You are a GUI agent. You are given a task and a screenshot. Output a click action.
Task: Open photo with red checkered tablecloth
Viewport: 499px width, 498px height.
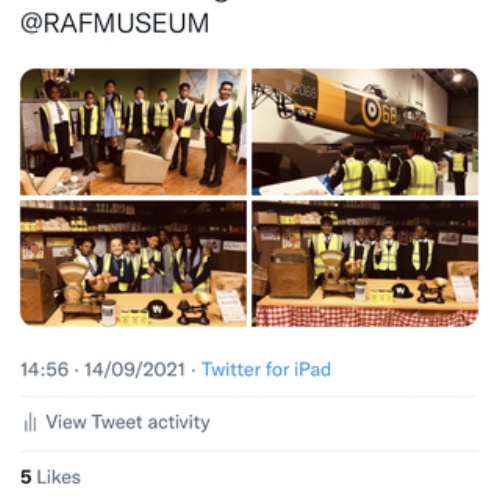365,263
